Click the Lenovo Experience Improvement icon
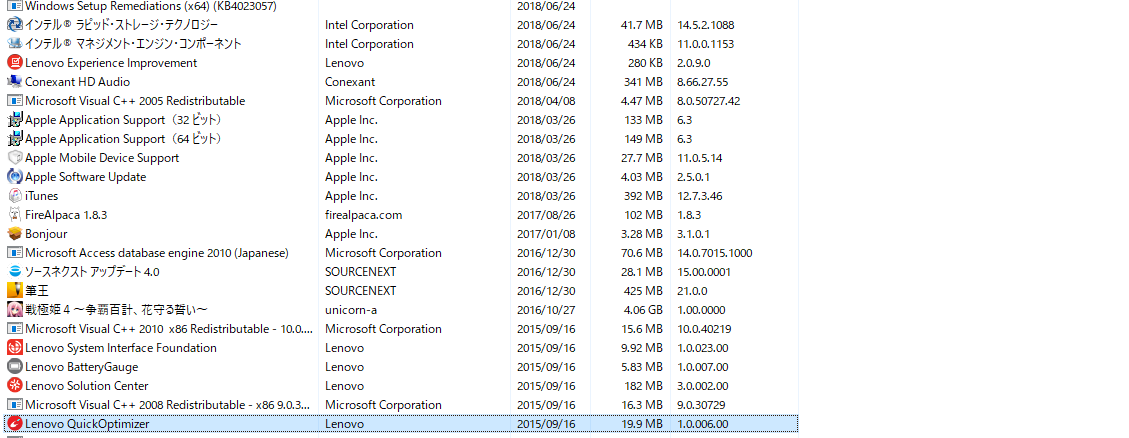Screen dimensions: 1129x438 click(x=14, y=63)
